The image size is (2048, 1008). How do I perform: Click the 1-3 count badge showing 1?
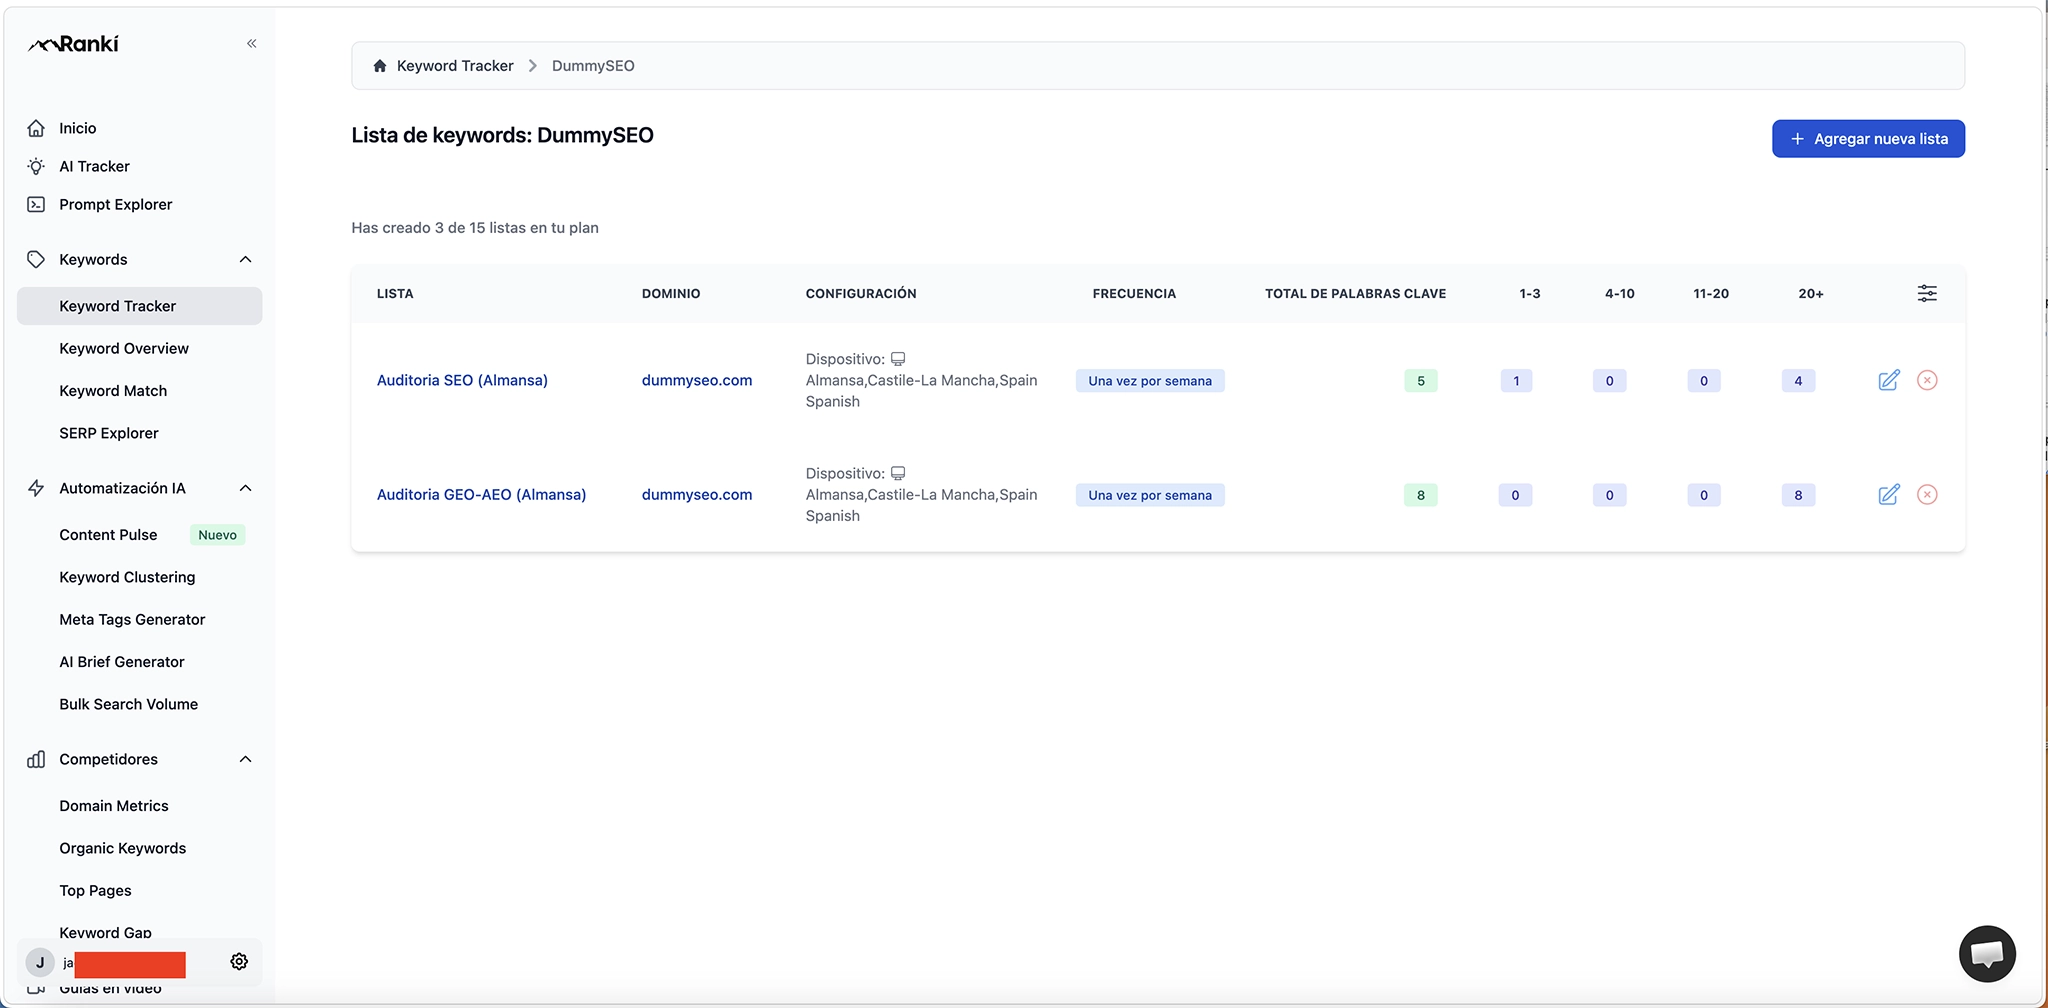[1516, 381]
